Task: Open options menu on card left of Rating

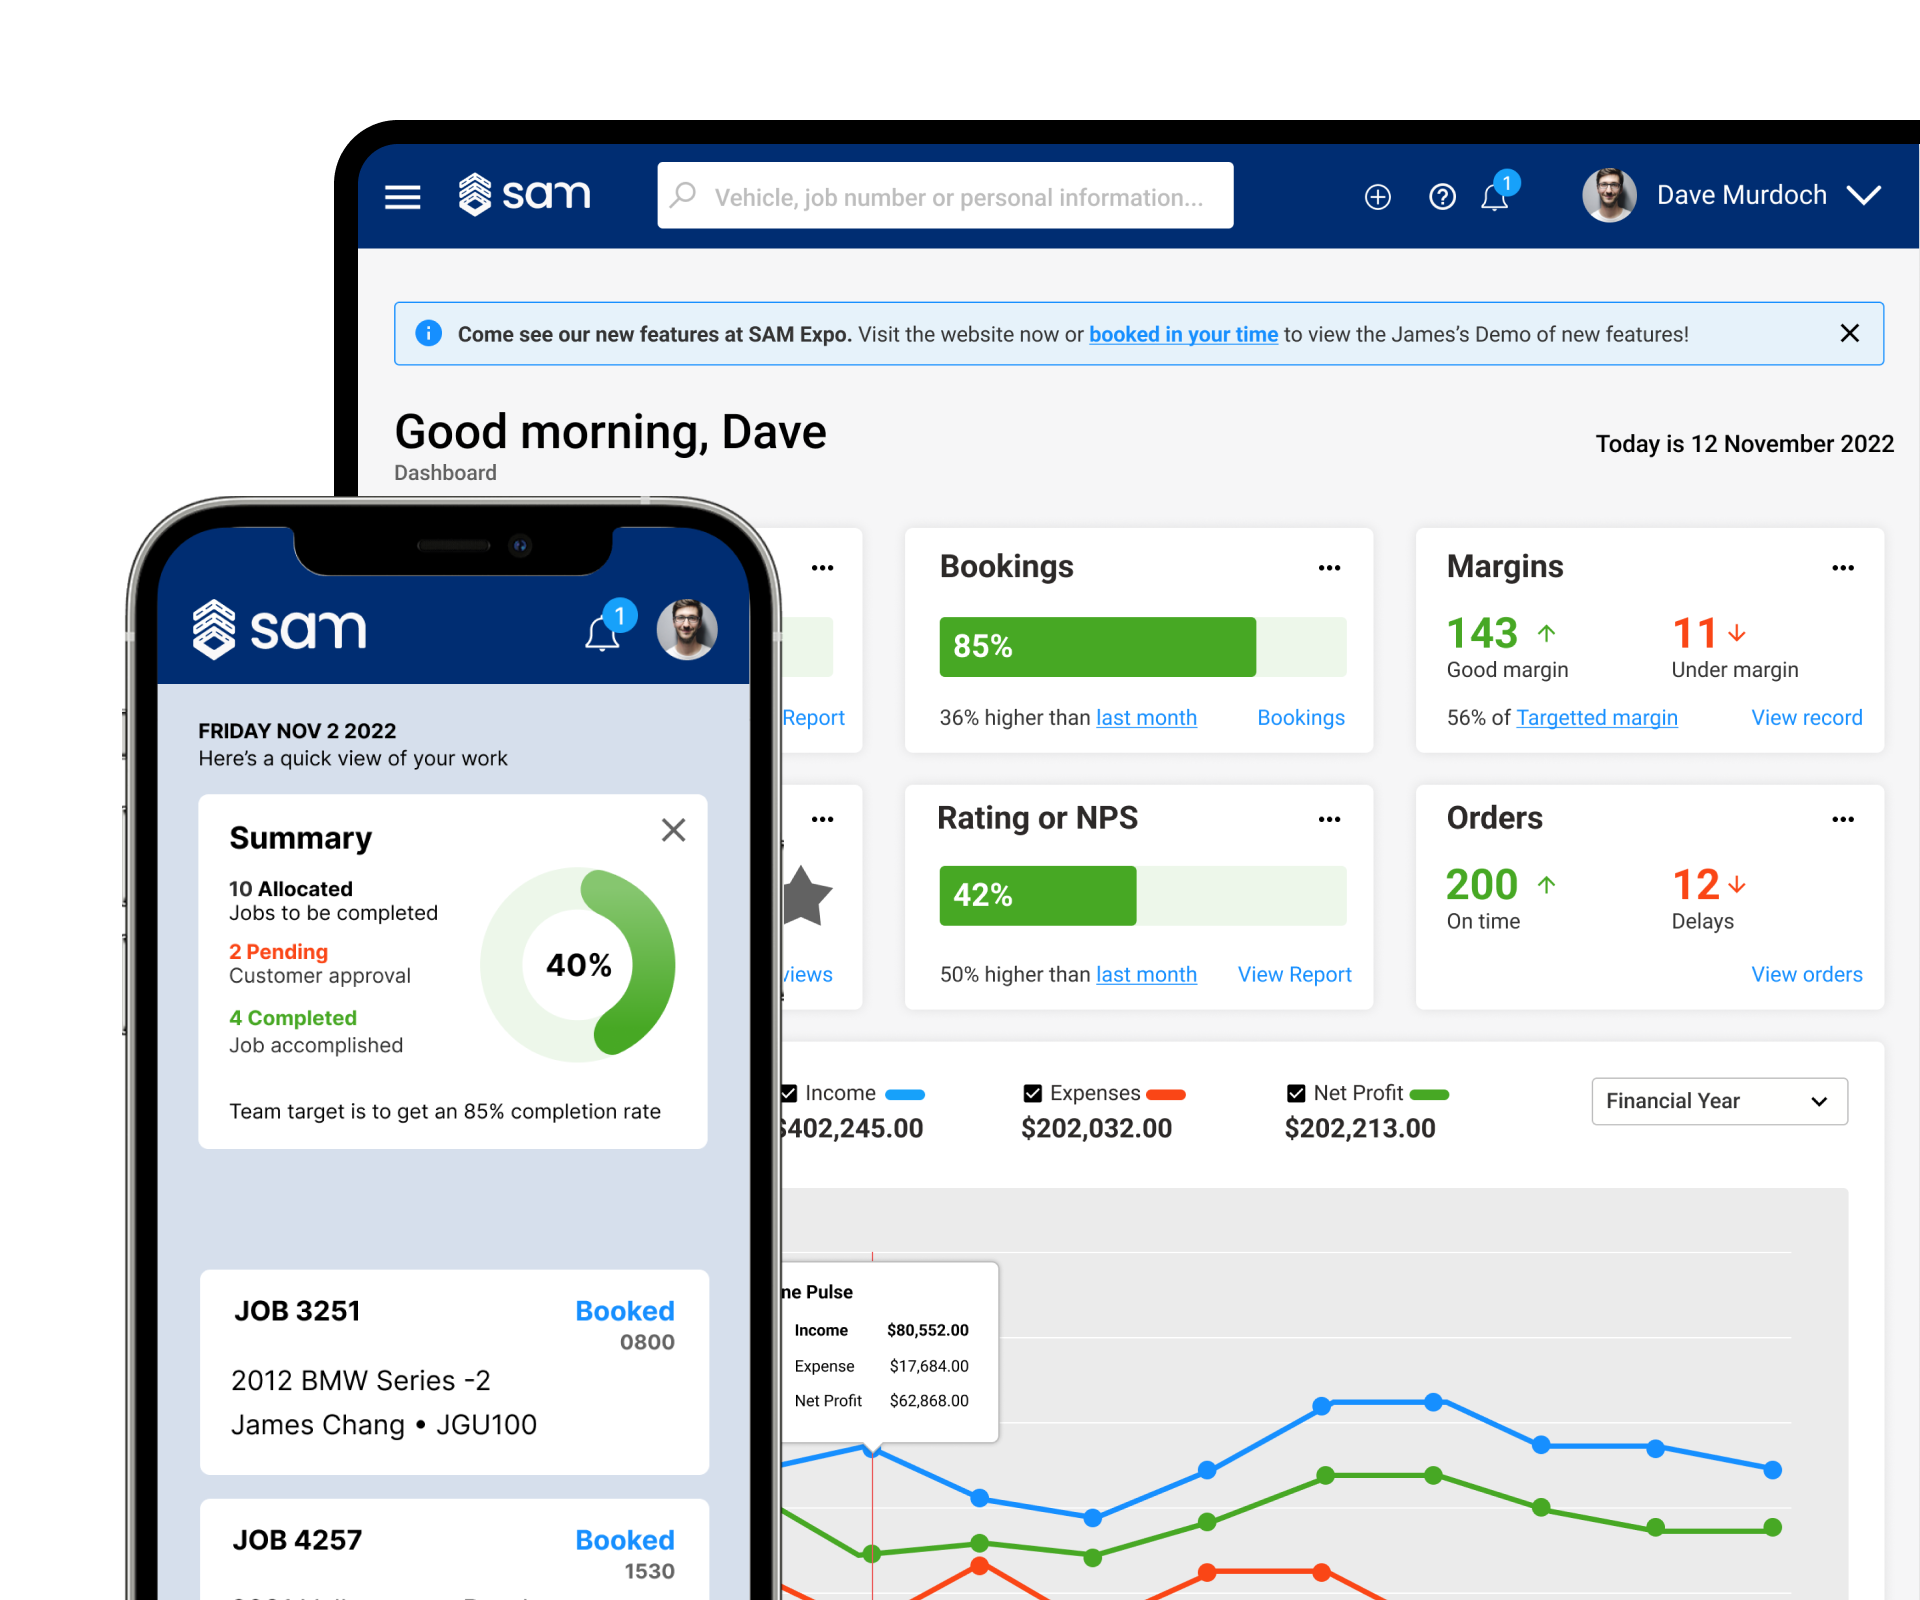Action: click(x=822, y=819)
